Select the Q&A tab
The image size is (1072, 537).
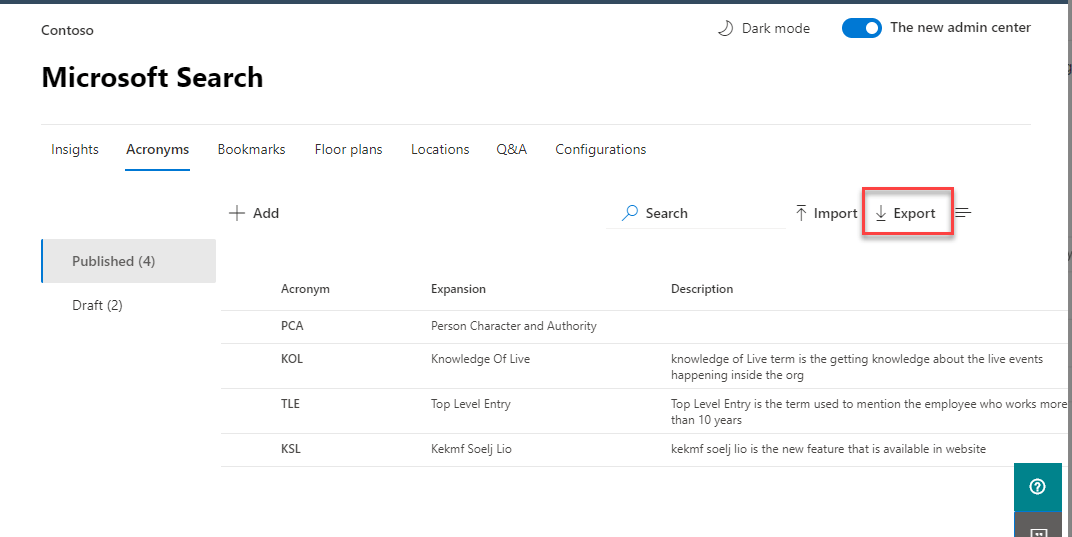coord(511,149)
